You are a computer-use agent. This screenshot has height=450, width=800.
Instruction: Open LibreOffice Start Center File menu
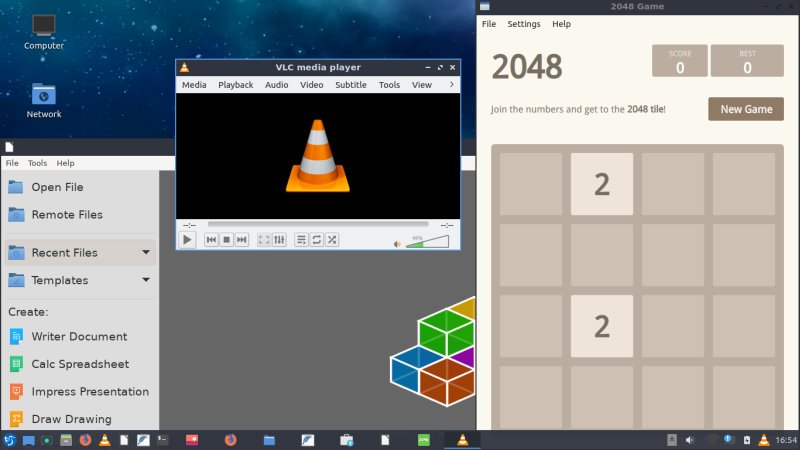(x=12, y=163)
